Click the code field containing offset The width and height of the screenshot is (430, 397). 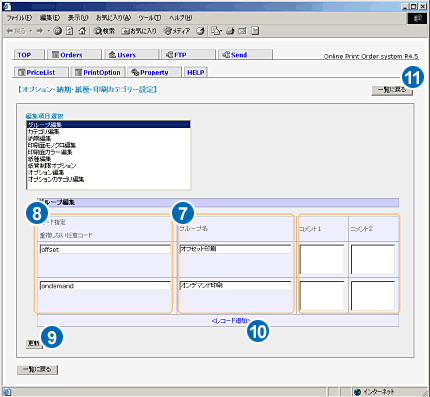click(105, 249)
